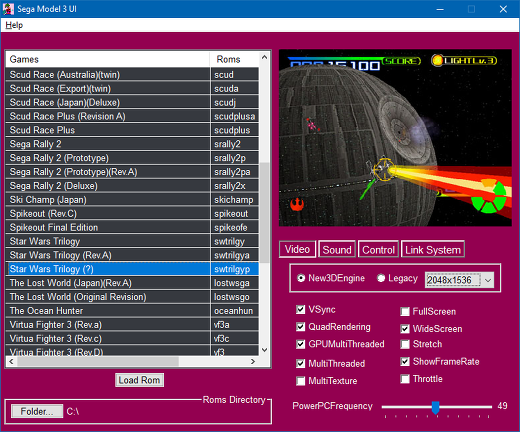Image resolution: width=520 pixels, height=432 pixels.
Task: Switch to the Video tab
Action: 297,249
